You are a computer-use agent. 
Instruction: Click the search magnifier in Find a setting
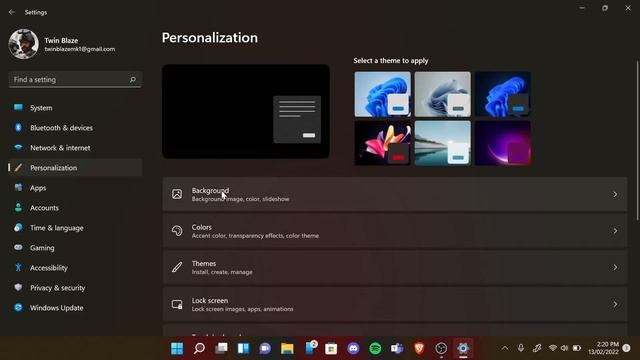coord(133,80)
